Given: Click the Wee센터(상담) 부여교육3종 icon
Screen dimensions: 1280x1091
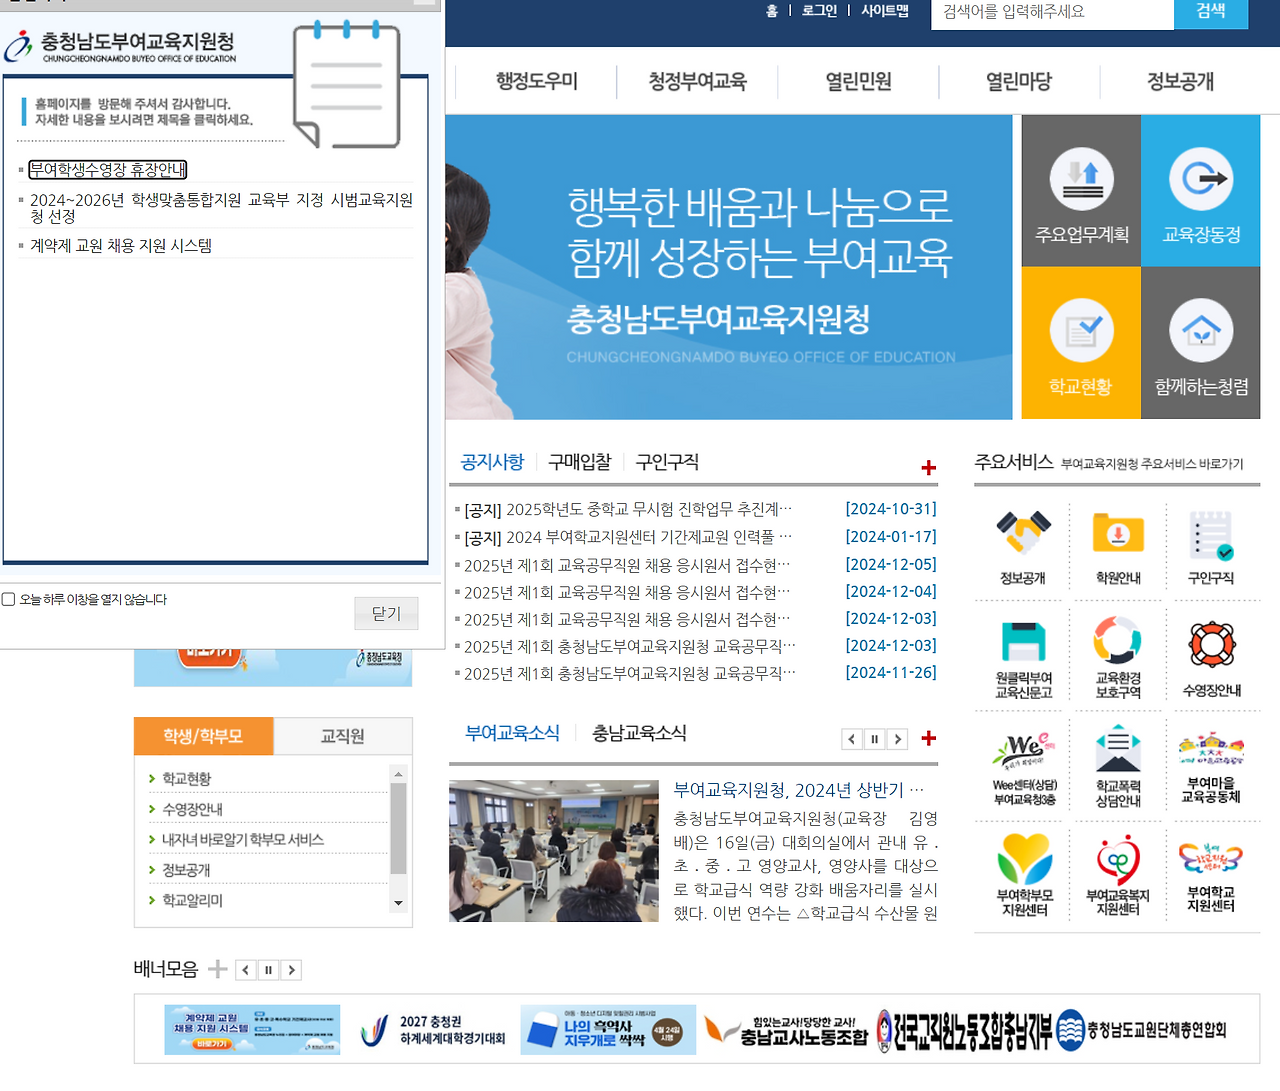Looking at the screenshot, I should click(1019, 766).
